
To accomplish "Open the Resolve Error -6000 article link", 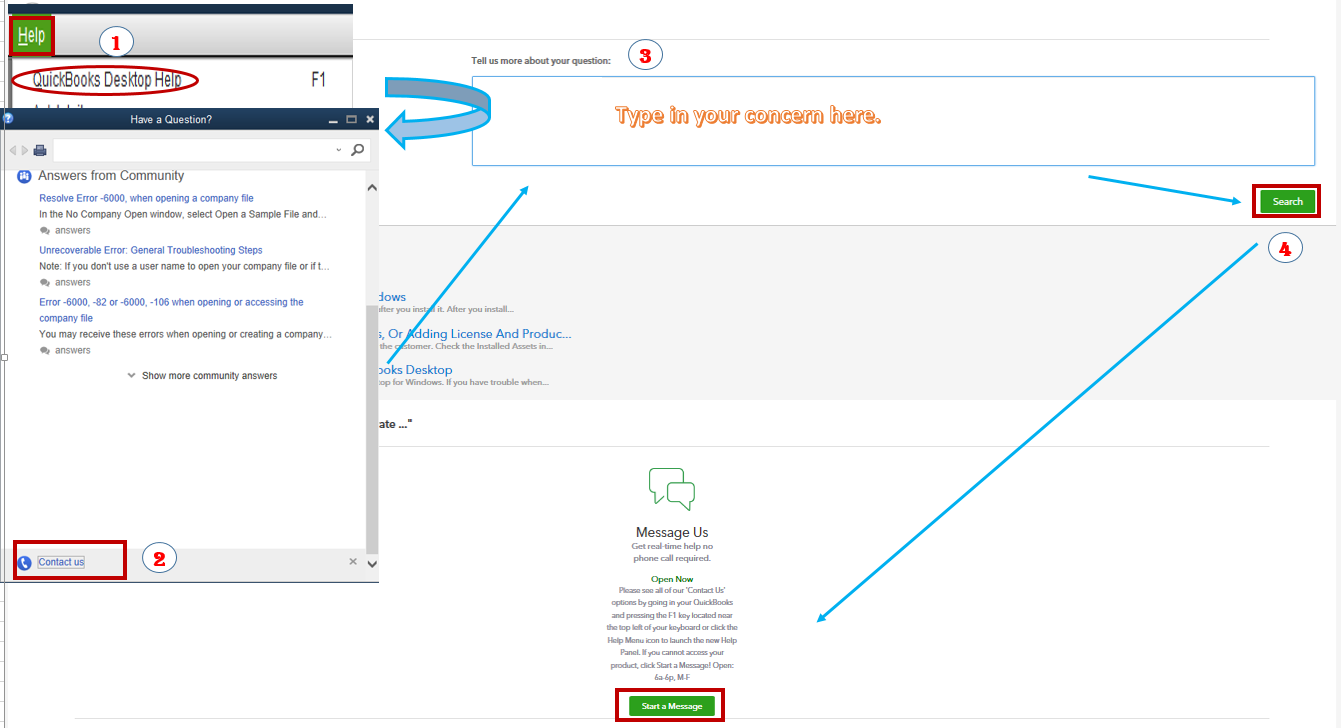I will click(145, 197).
